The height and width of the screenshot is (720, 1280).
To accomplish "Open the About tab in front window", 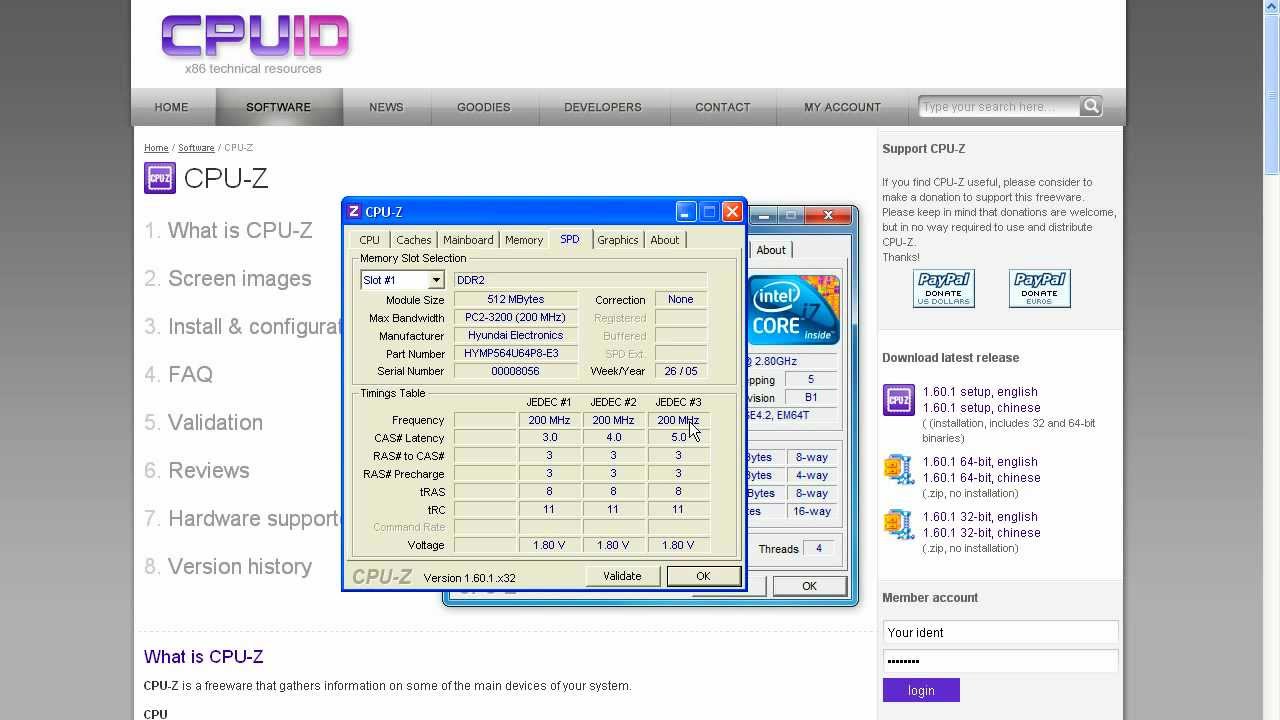I will [665, 240].
